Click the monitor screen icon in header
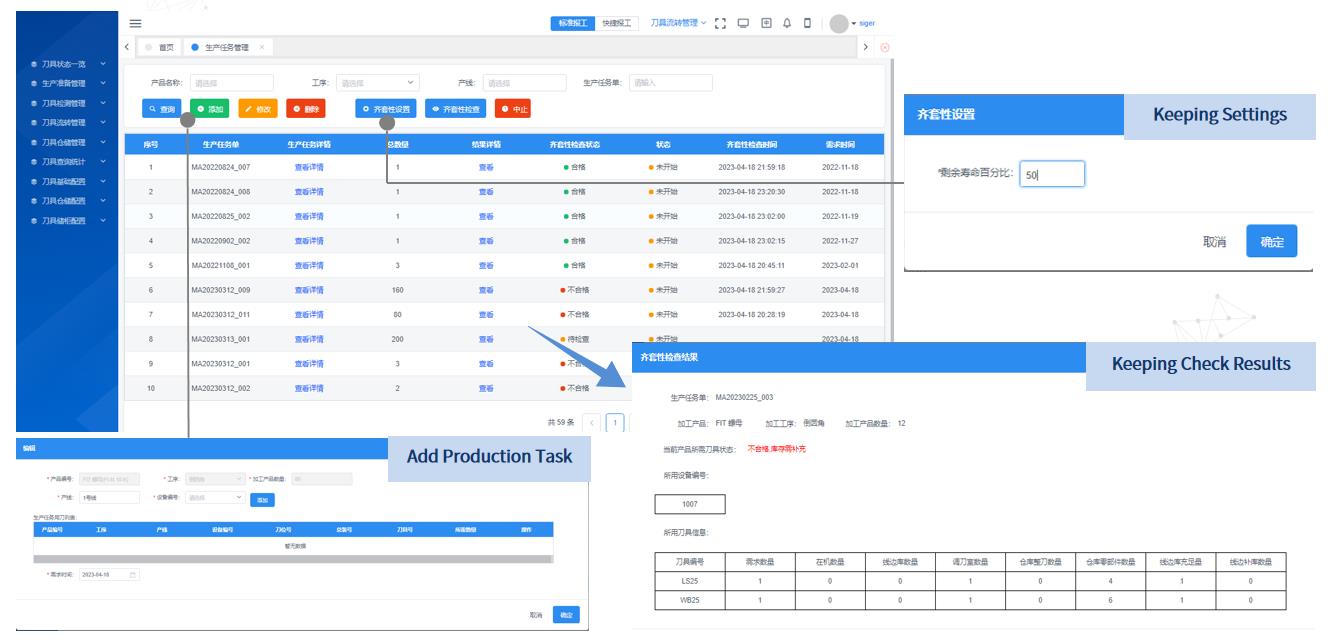This screenshot has width=1339, height=640. (743, 23)
